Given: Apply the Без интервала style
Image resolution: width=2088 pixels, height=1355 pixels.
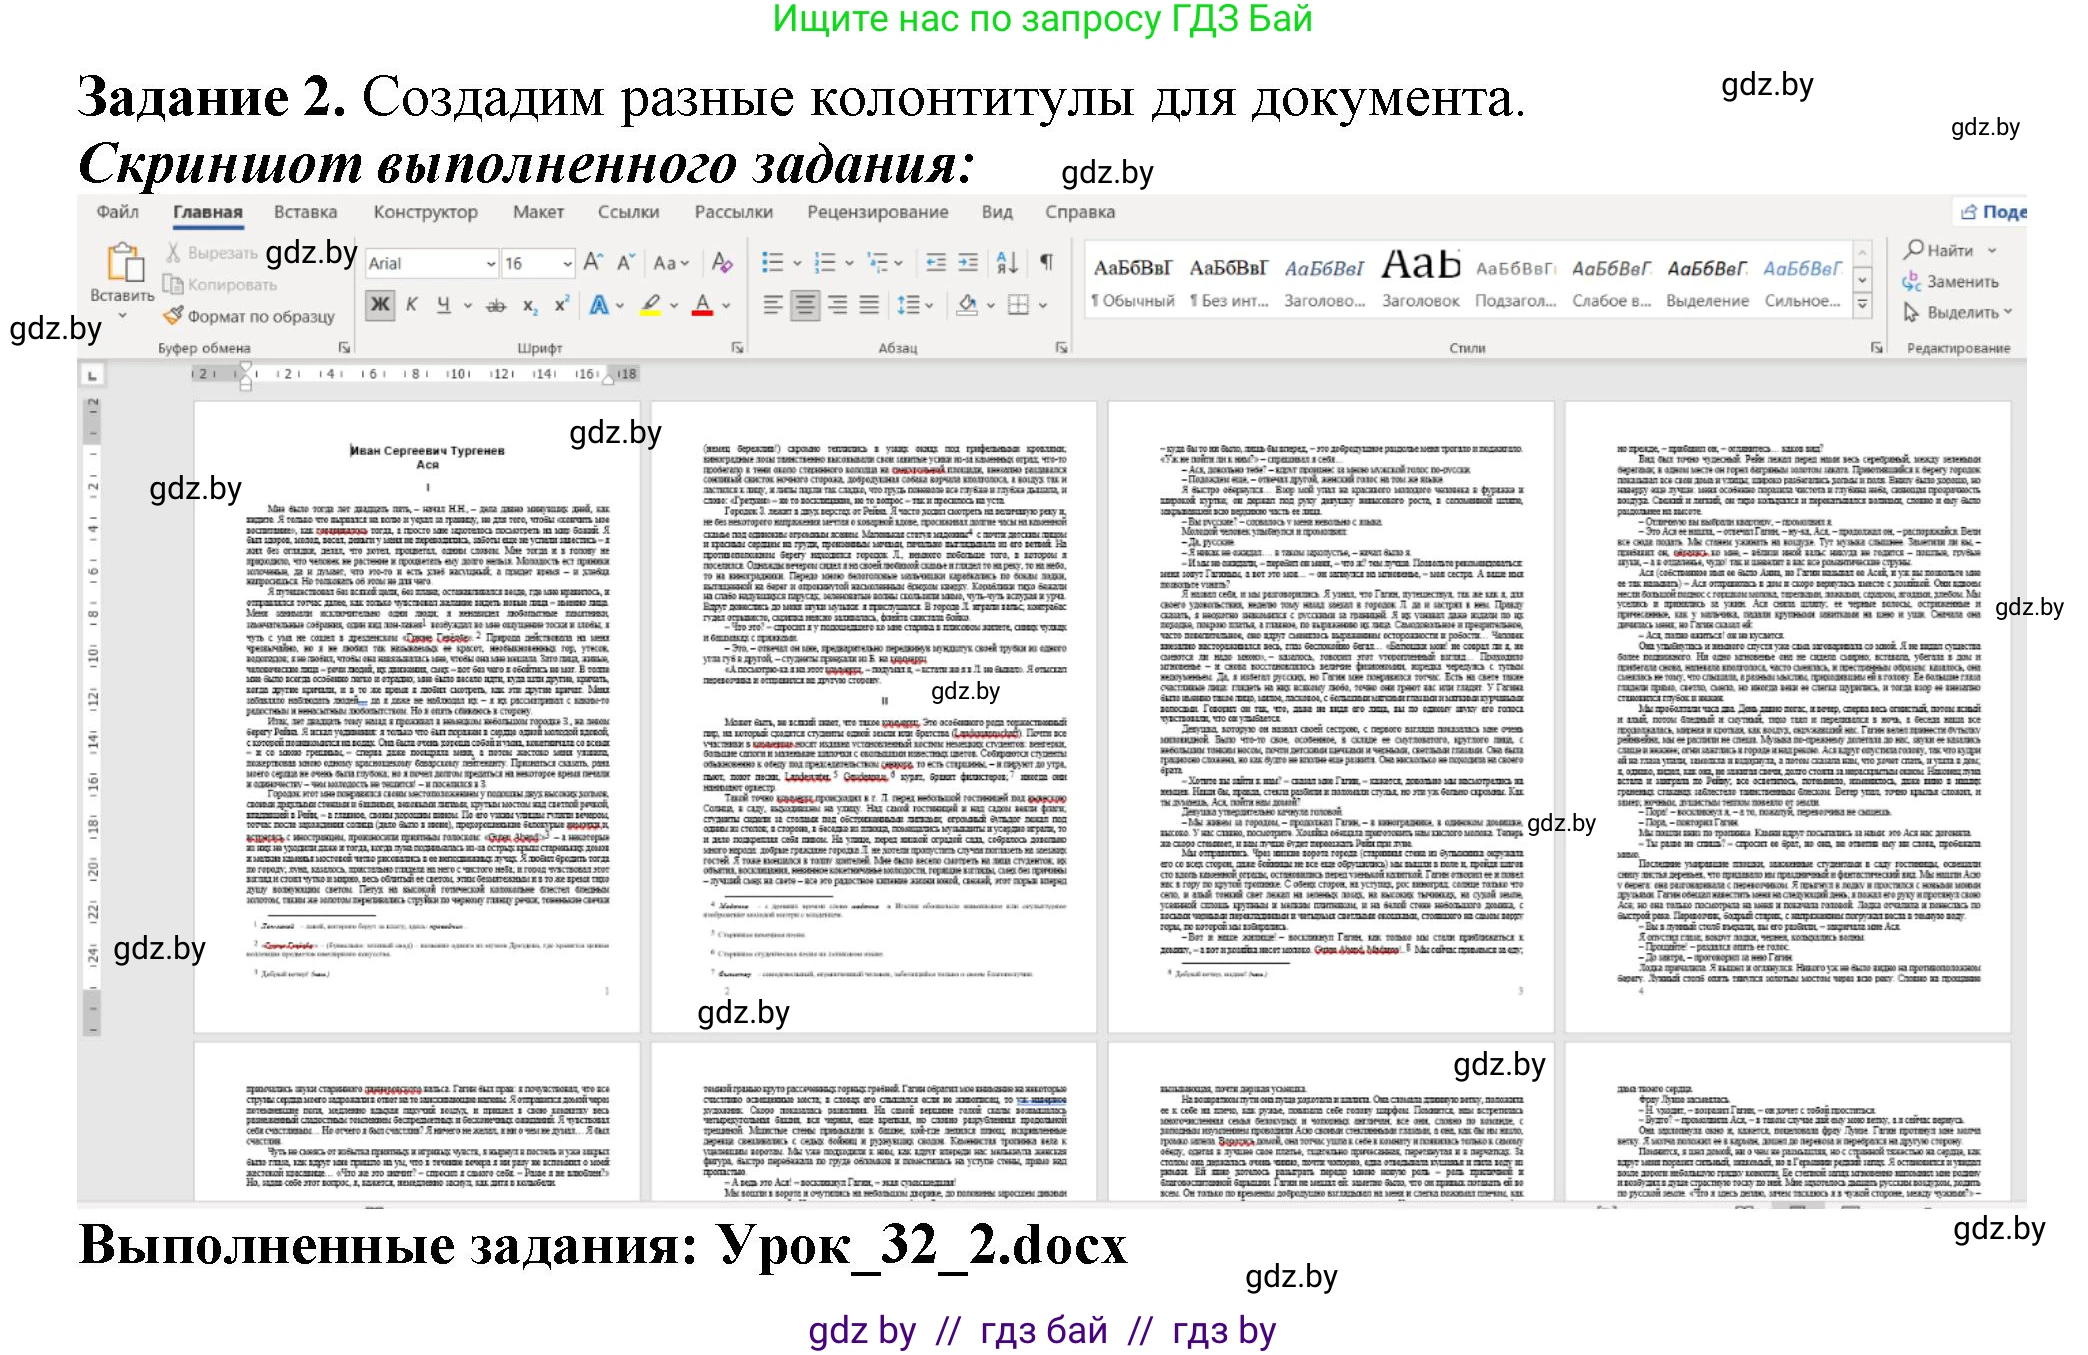Looking at the screenshot, I should (1228, 283).
